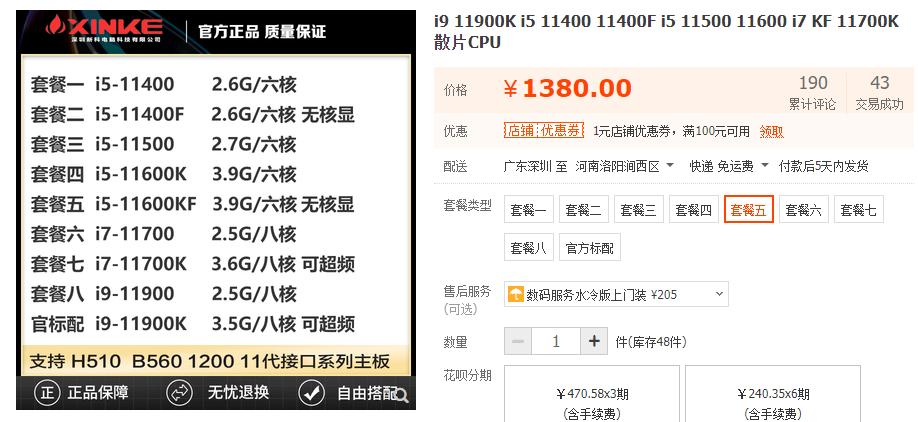The image size is (918, 422).
Task: Click the orange service icon beside 数码服务水冷版
Action: tap(516, 294)
